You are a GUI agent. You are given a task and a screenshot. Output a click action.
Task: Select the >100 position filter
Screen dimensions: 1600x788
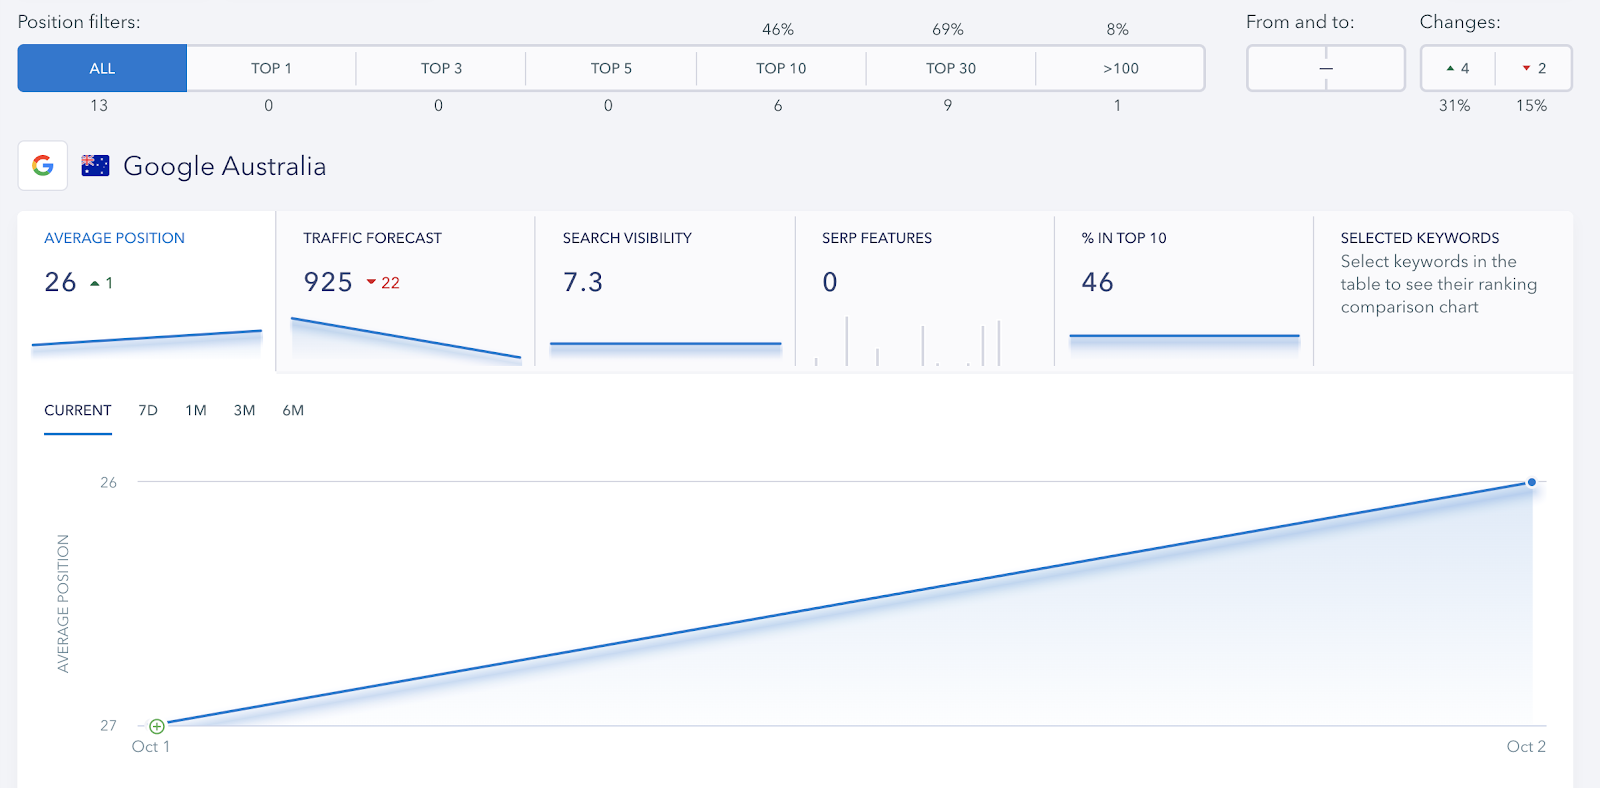[x=1120, y=68]
